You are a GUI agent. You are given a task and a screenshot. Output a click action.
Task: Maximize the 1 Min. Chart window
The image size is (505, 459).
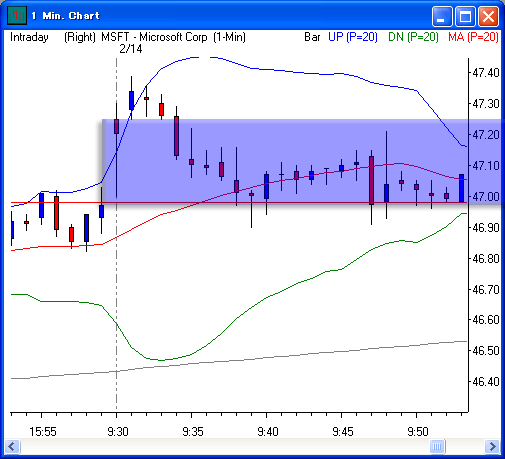pyautogui.click(x=465, y=16)
